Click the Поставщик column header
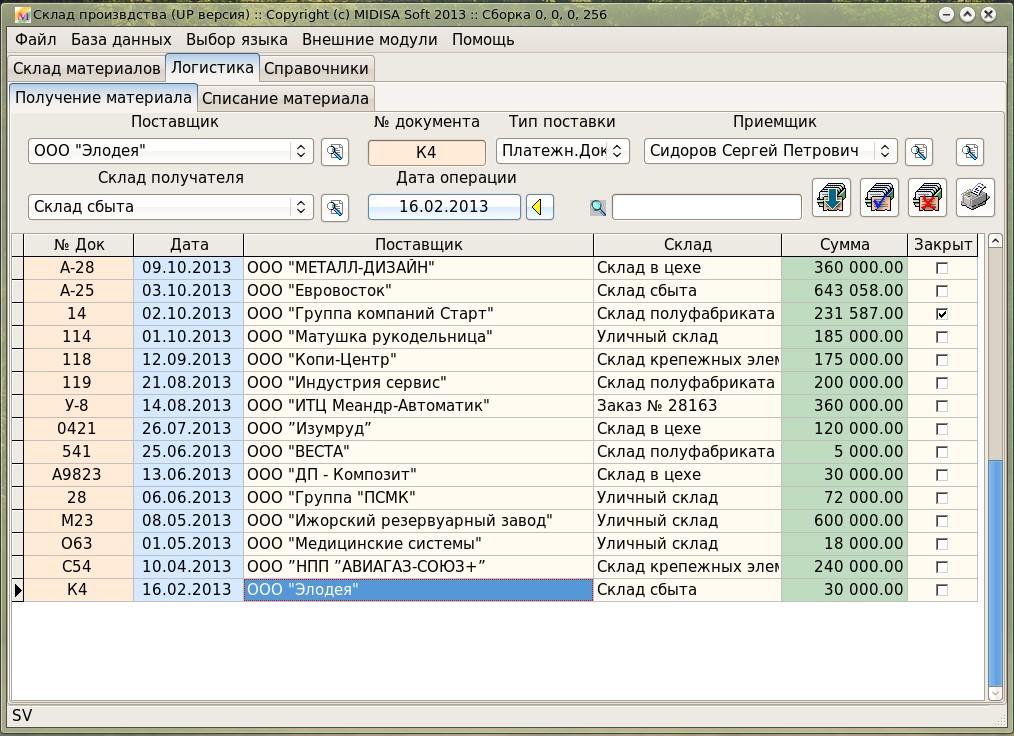Viewport: 1014px width, 736px height. [418, 245]
